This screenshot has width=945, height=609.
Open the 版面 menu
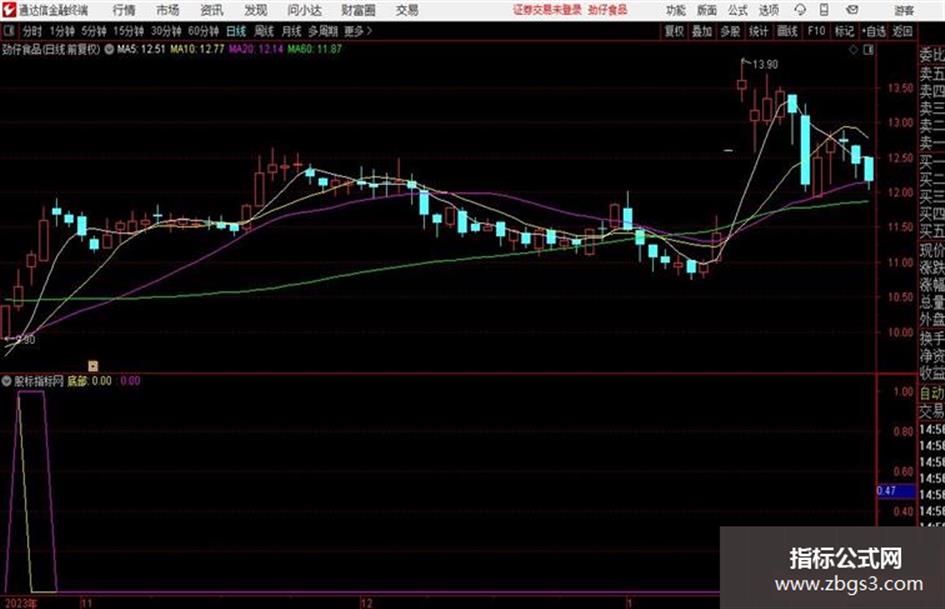(706, 10)
